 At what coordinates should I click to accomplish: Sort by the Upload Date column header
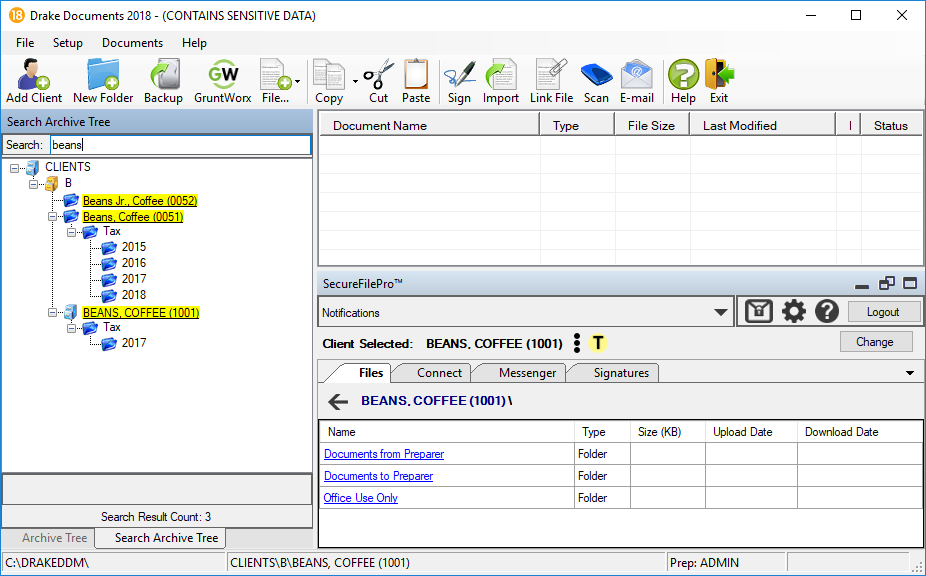pos(751,432)
